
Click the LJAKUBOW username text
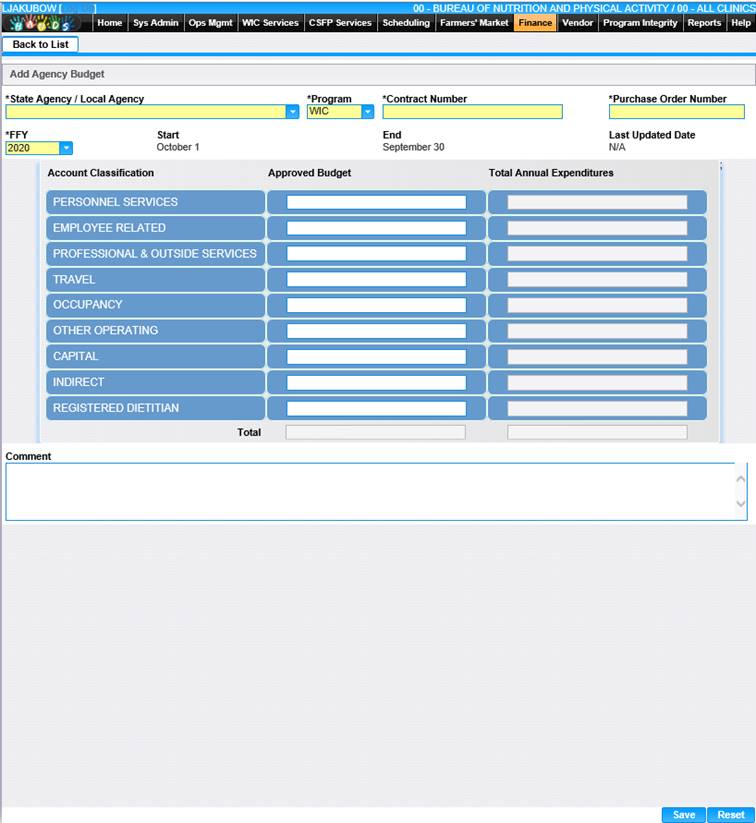[x=29, y=8]
